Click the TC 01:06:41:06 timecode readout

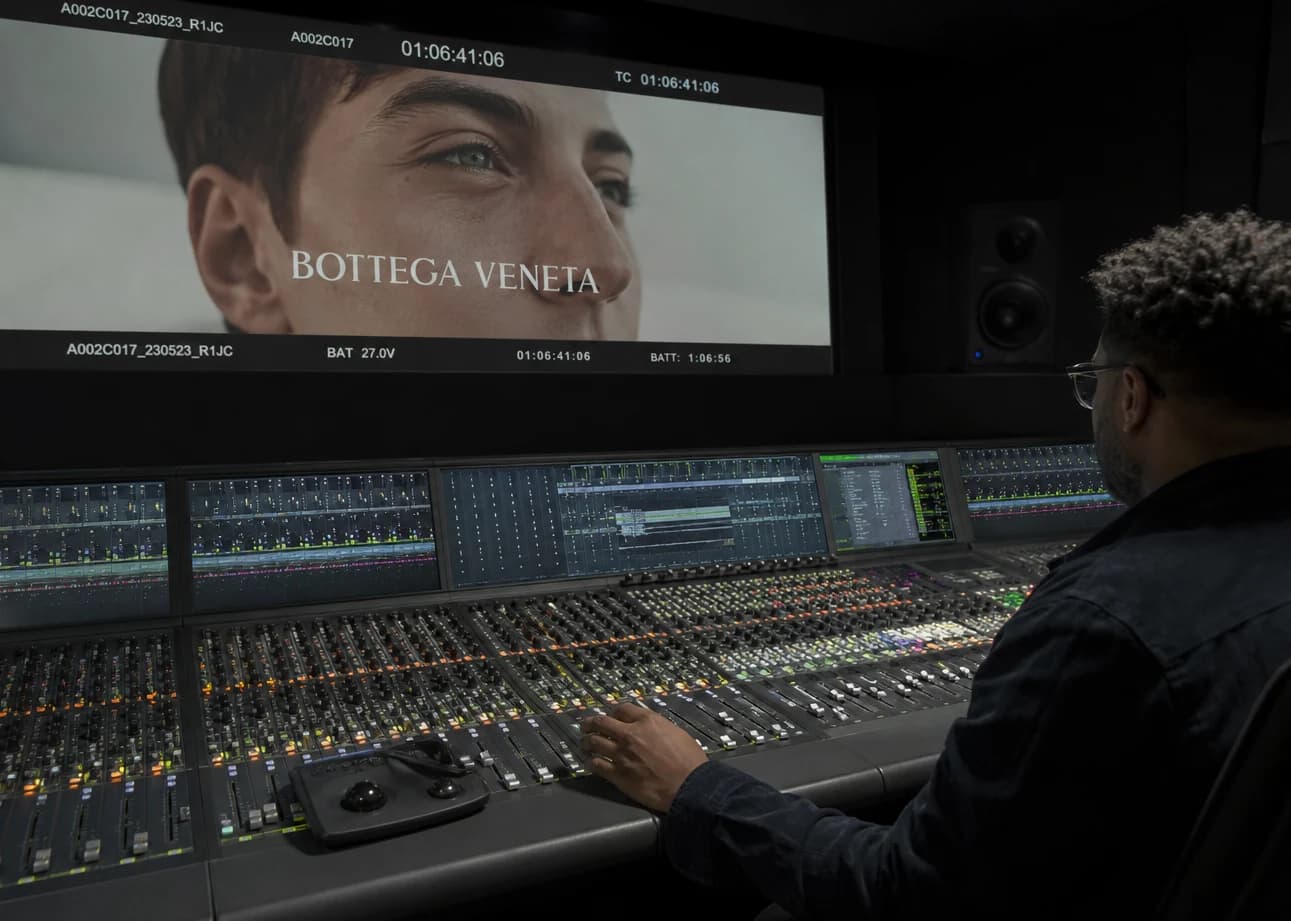667,82
